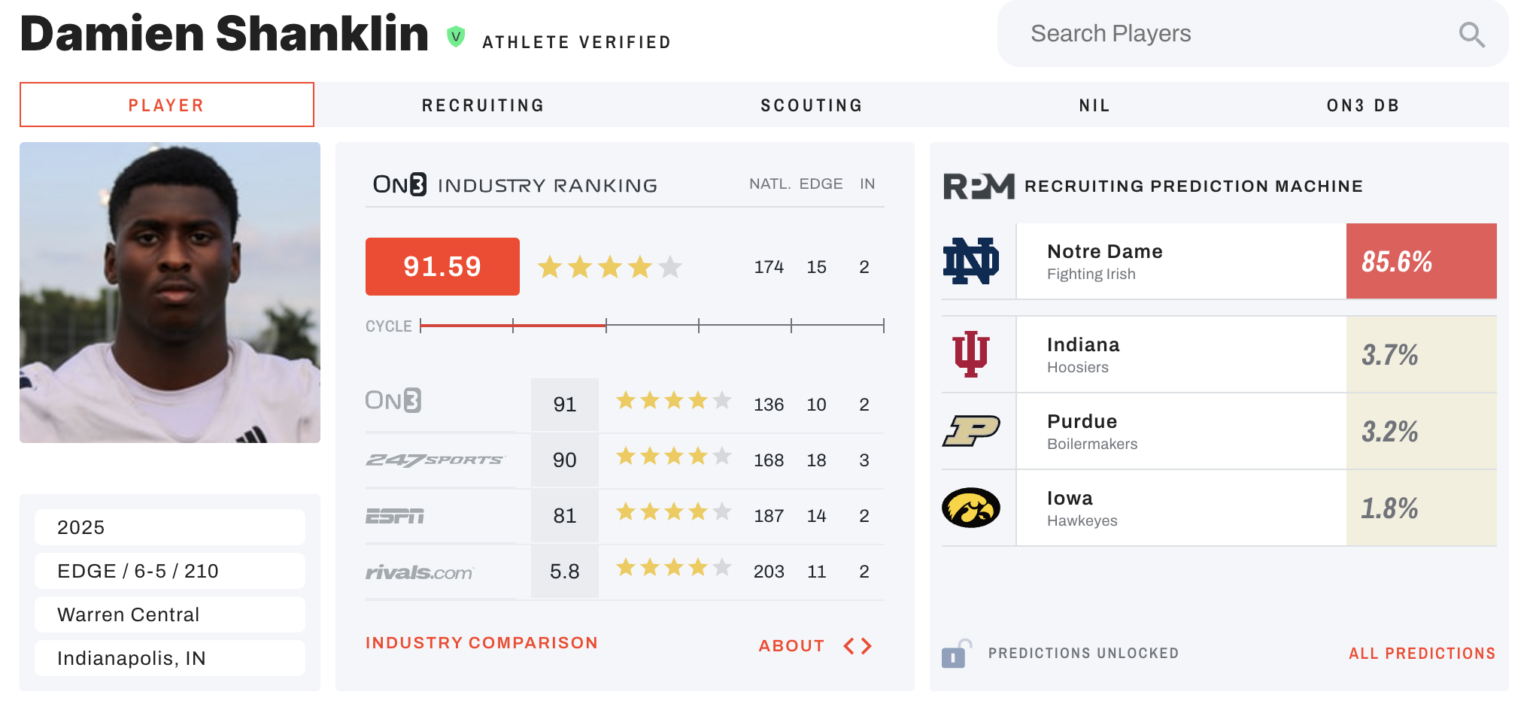1536x716 pixels.
Task: Select the NIL tab
Action: pyautogui.click(x=1095, y=105)
